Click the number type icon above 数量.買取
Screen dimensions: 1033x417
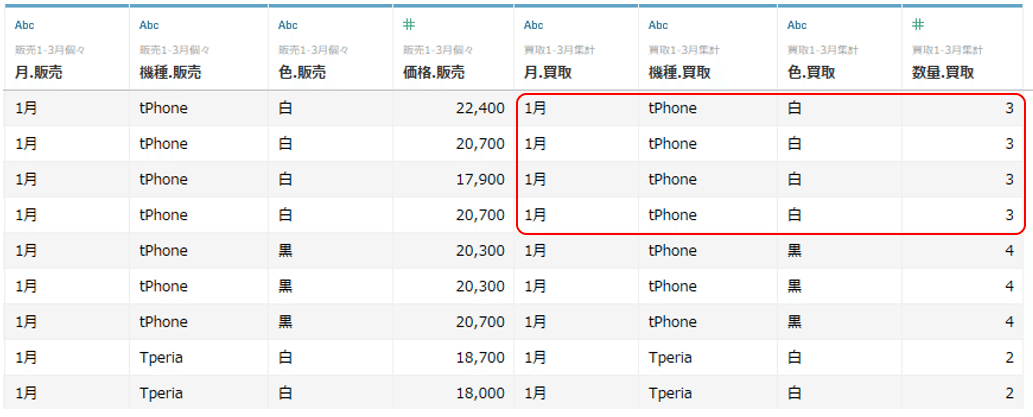(x=918, y=25)
